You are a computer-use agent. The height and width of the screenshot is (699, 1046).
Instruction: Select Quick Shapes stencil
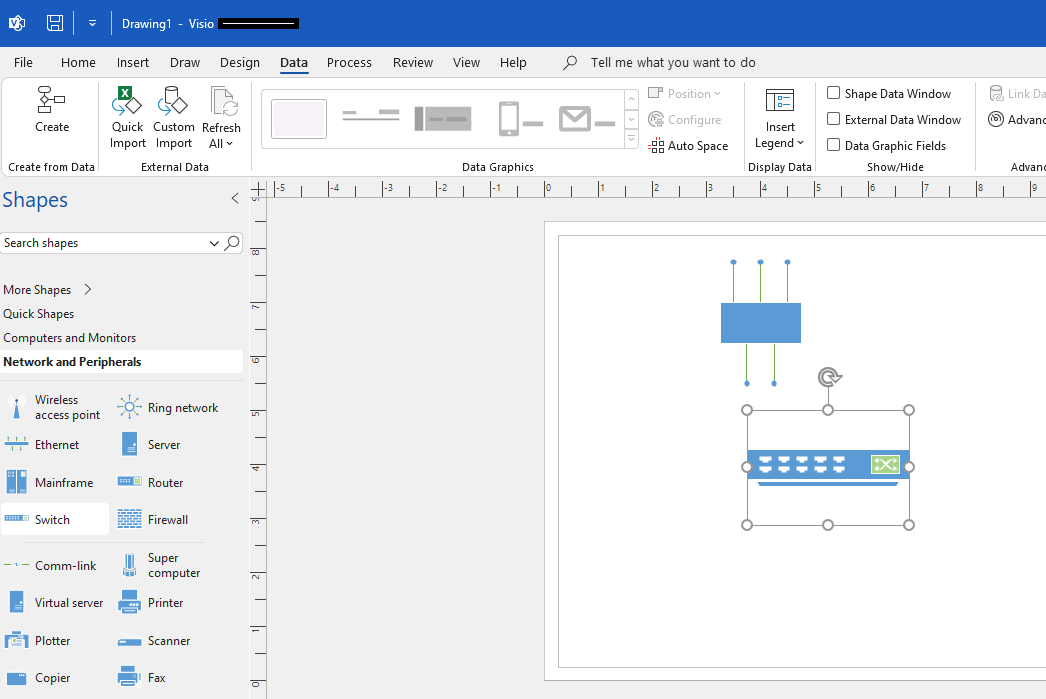(39, 313)
